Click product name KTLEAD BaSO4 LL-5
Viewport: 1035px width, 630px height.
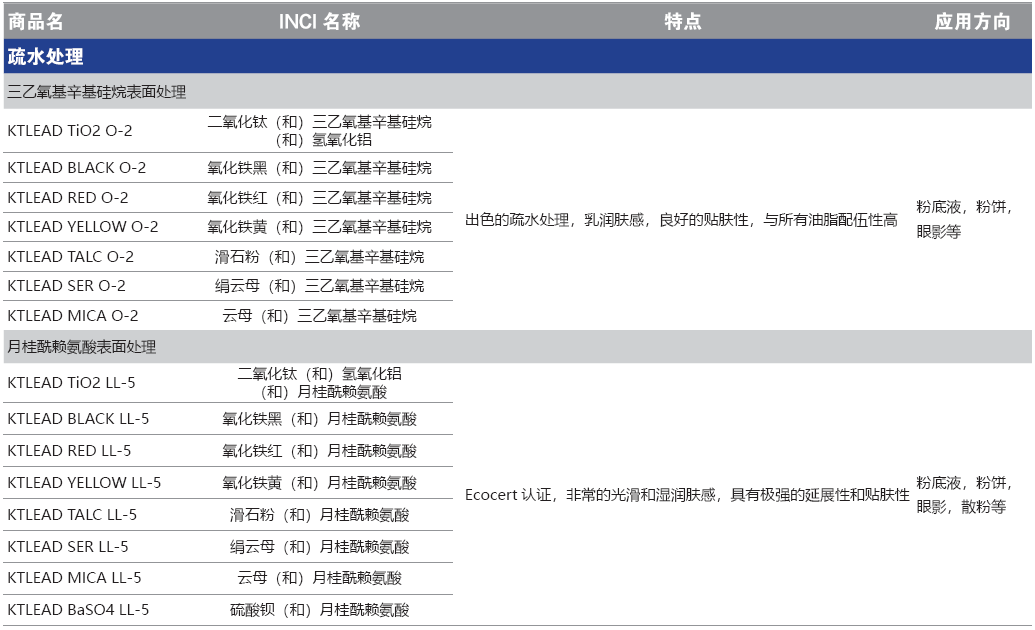[x=79, y=610]
